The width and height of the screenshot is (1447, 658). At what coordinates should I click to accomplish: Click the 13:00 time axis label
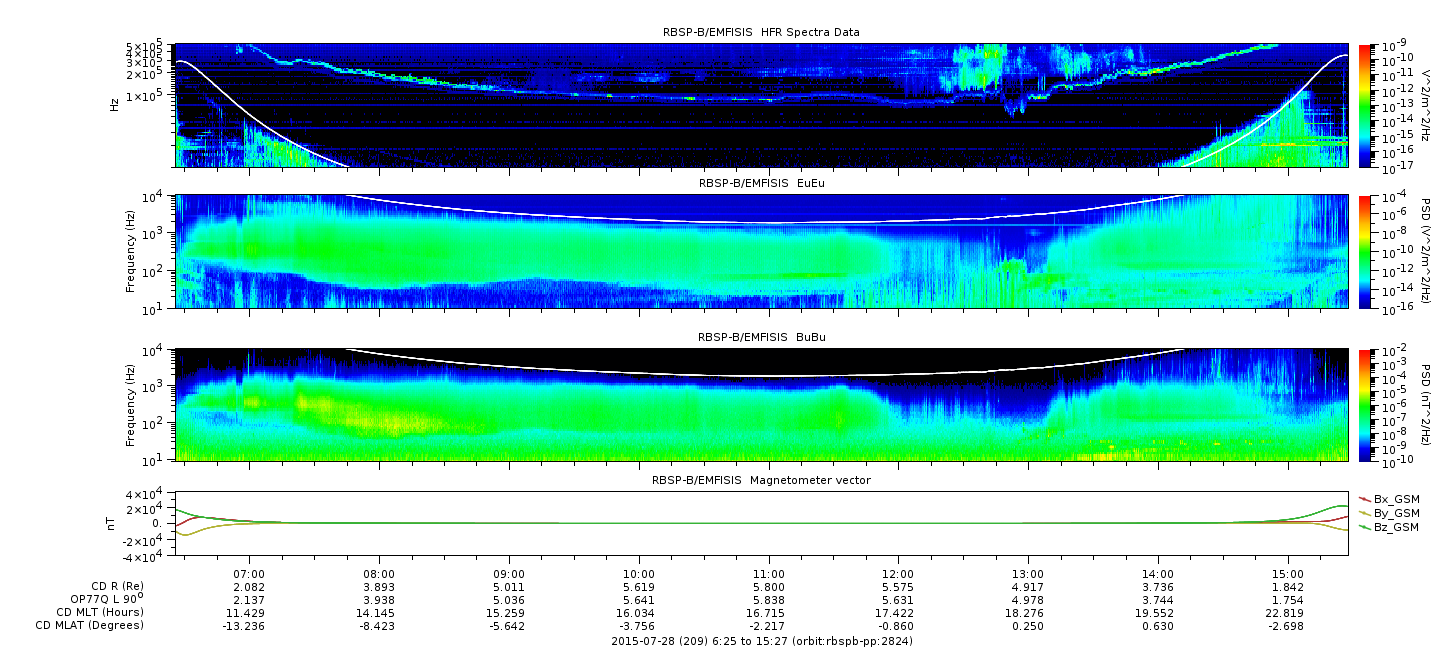coord(1028,575)
